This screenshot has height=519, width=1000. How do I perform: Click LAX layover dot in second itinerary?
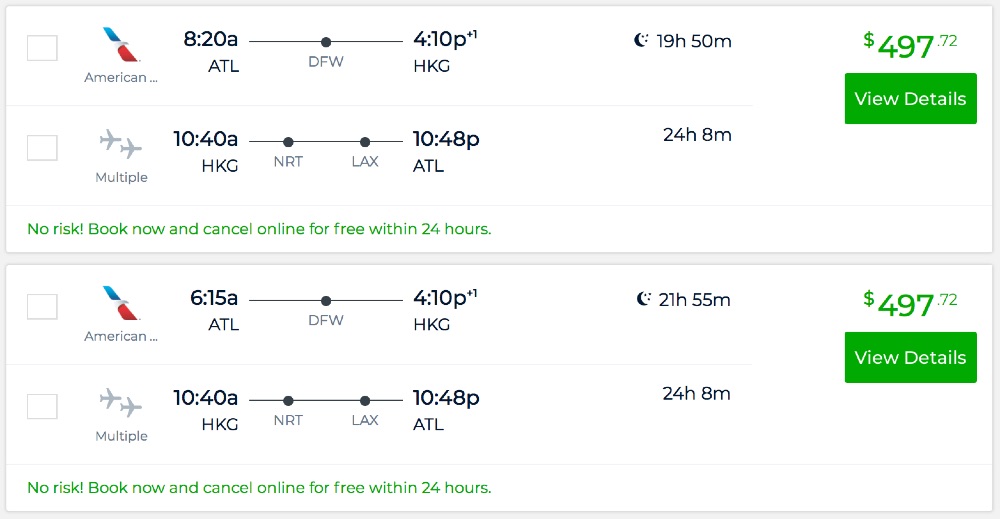(x=365, y=401)
